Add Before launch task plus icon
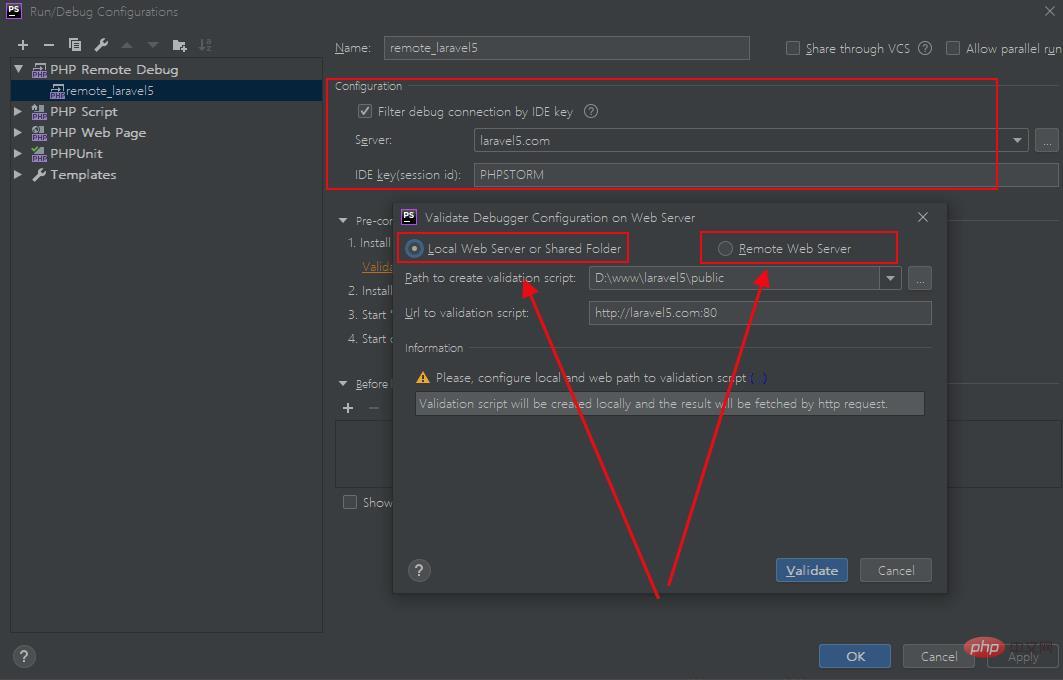The height and width of the screenshot is (680, 1063). [348, 408]
